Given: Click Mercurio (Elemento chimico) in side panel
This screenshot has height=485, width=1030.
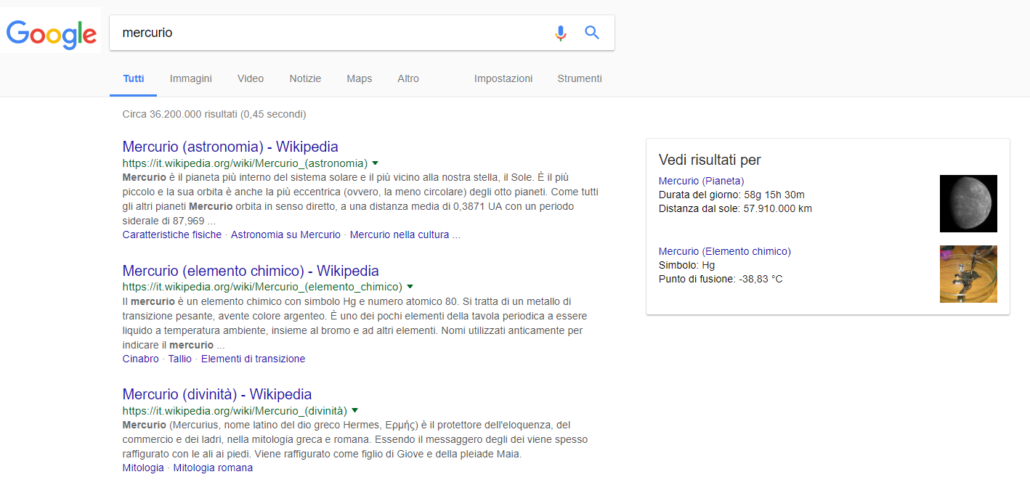Looking at the screenshot, I should 725,251.
